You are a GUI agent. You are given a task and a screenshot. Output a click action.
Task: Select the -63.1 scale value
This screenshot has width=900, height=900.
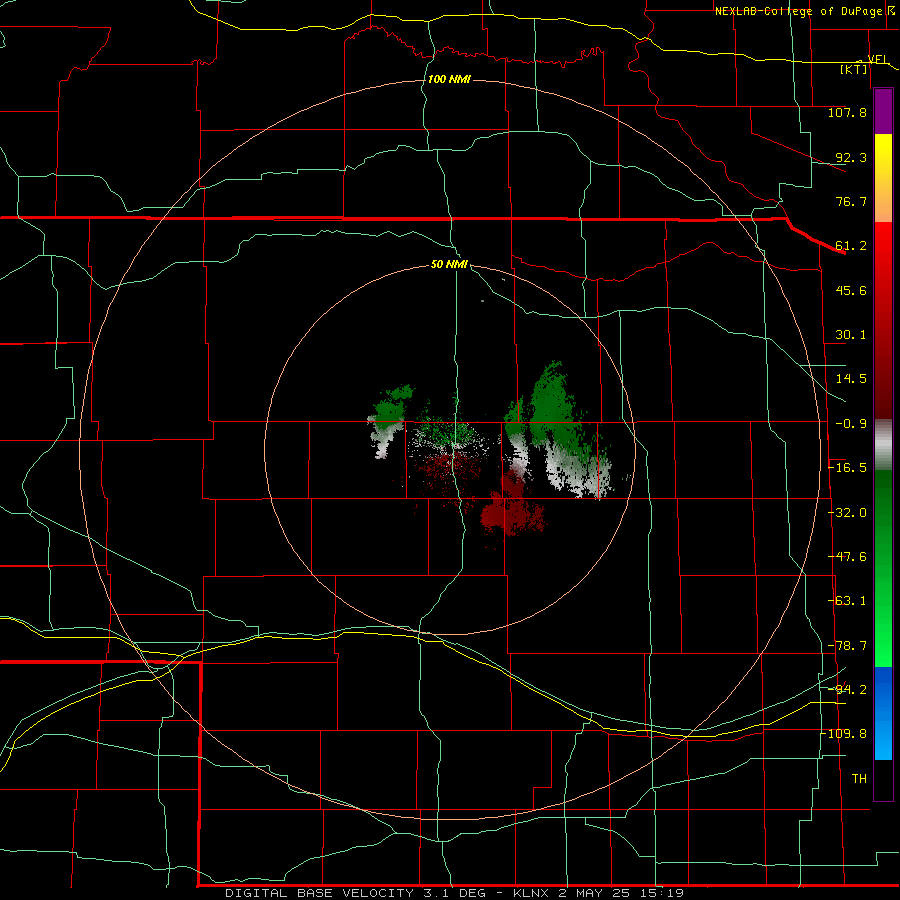click(847, 601)
